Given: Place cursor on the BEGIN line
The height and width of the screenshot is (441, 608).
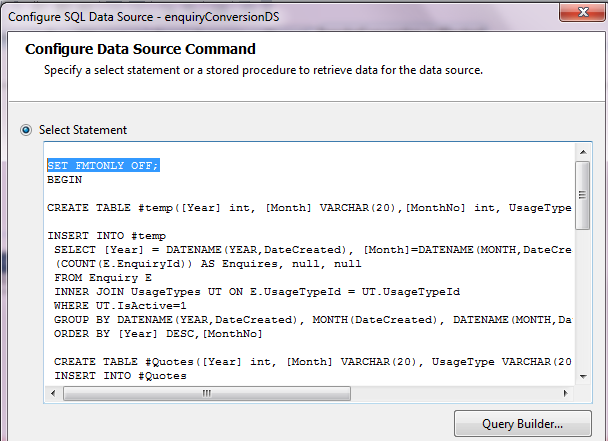Looking at the screenshot, I should tap(64, 180).
